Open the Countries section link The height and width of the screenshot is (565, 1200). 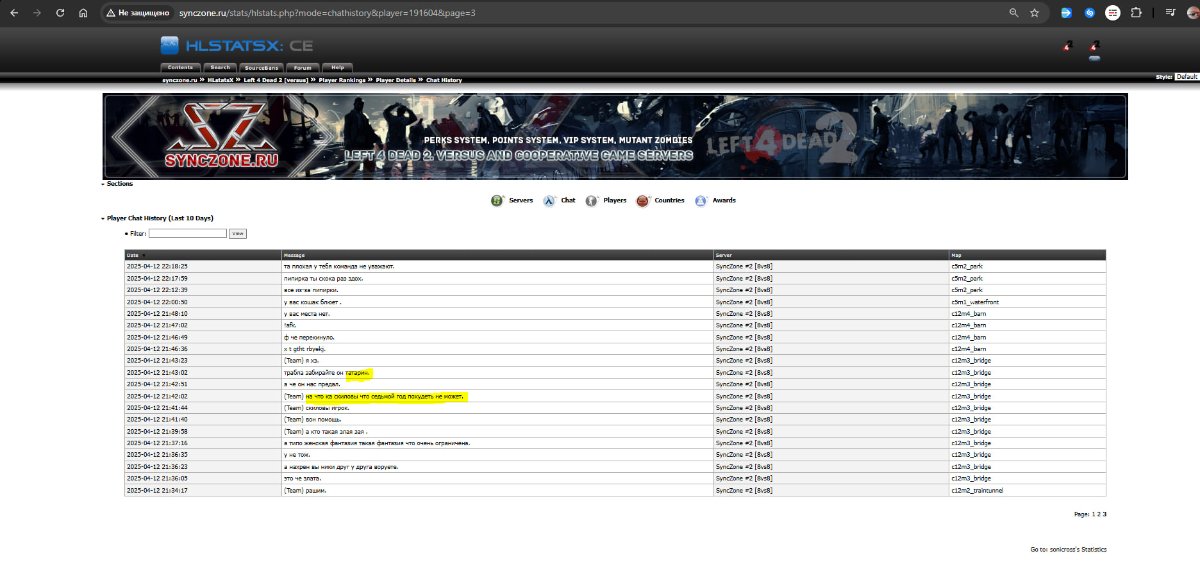(670, 201)
